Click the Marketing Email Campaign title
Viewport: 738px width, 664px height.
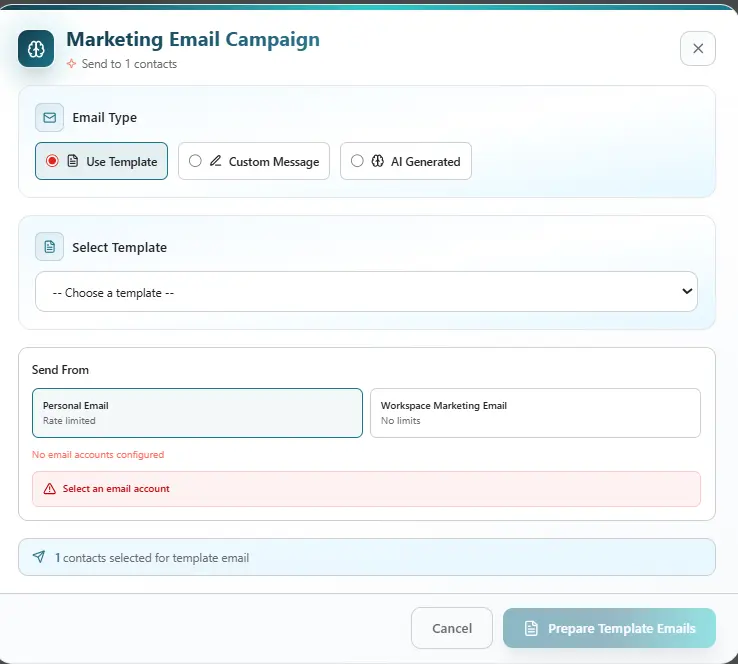pyautogui.click(x=193, y=40)
